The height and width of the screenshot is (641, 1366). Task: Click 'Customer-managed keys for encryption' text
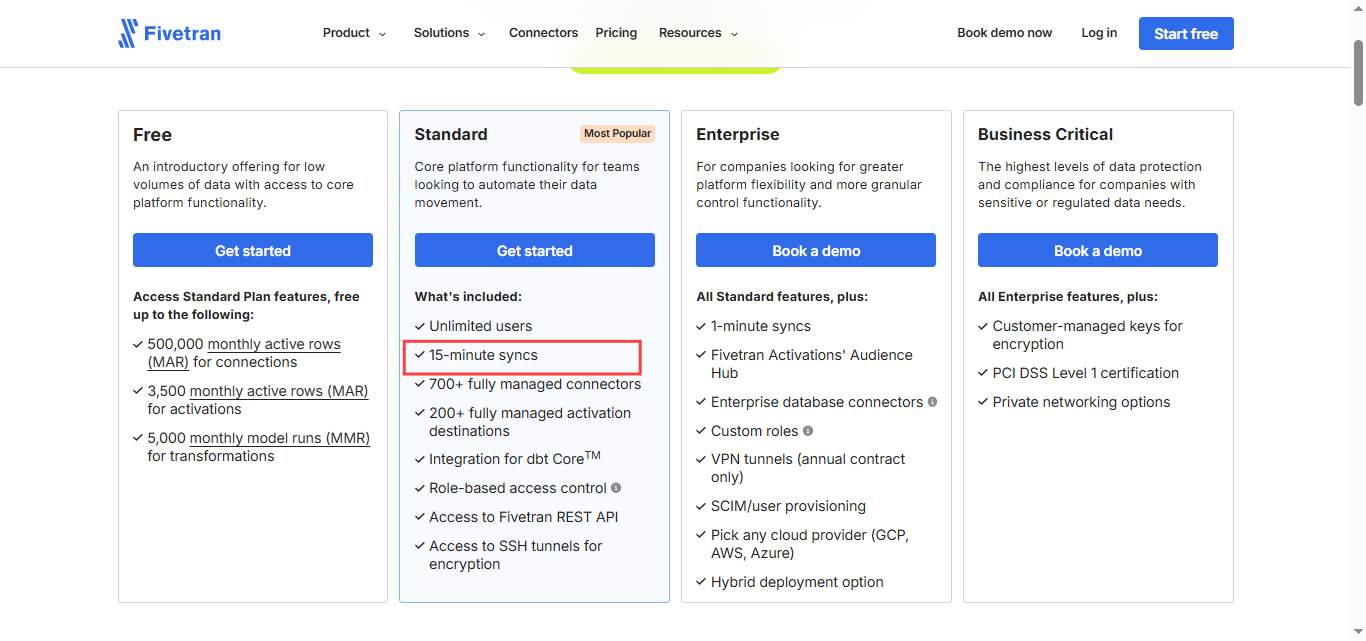[x=1088, y=335]
